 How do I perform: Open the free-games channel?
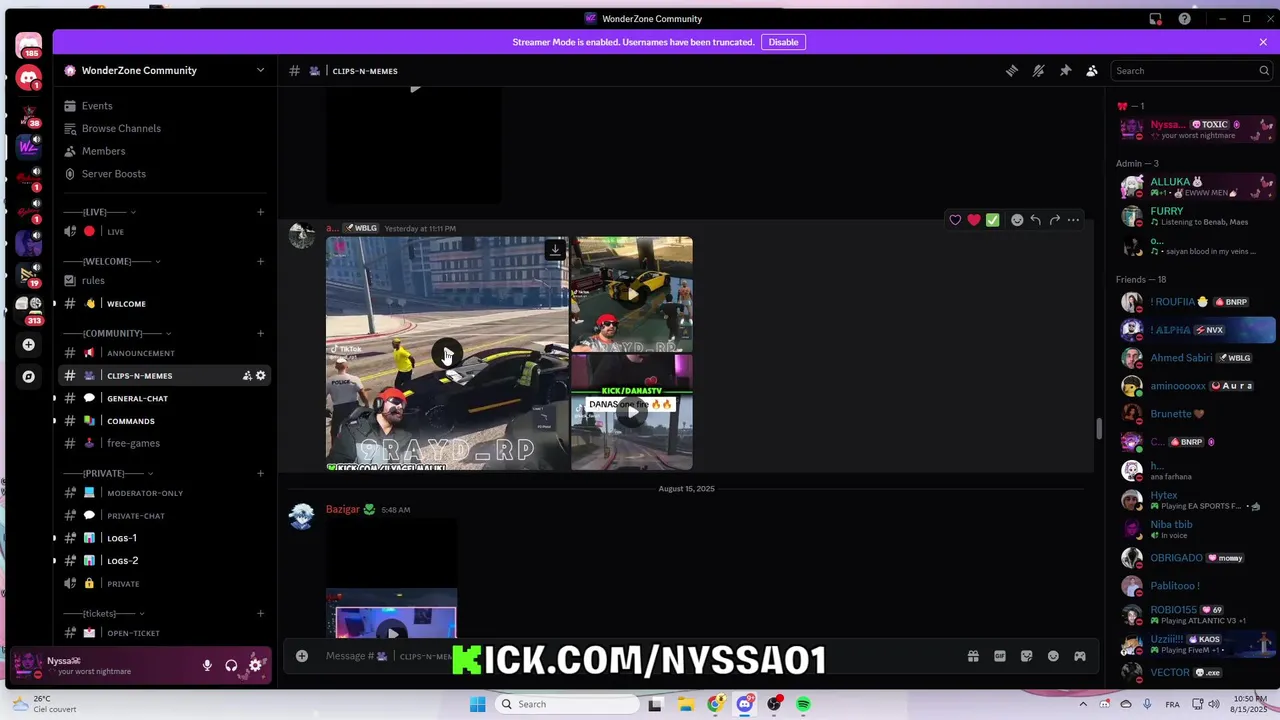pos(165,443)
